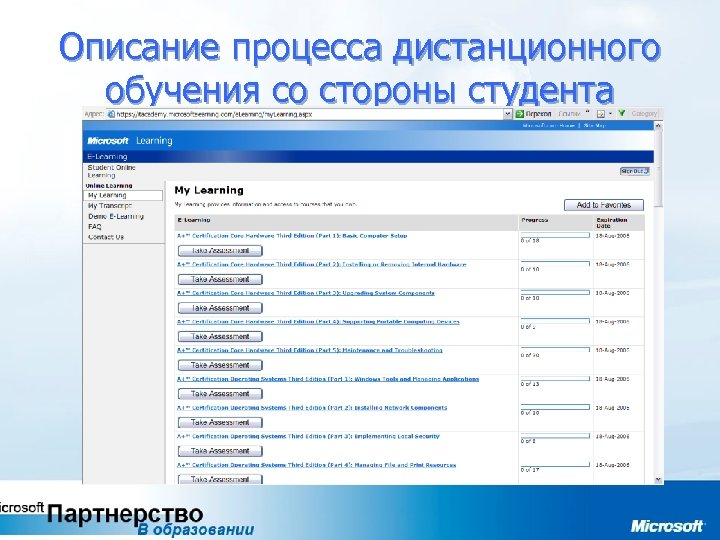Open Operating Systems Part 1: Windows Tools course
The height and width of the screenshot is (540, 720).
pyautogui.click(x=328, y=379)
